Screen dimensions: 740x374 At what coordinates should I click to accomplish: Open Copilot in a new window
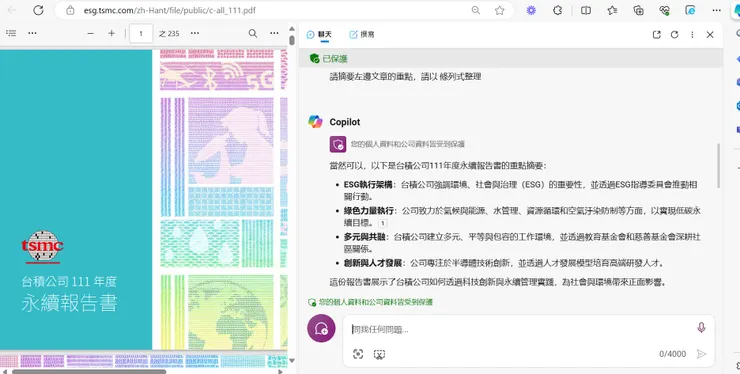(656, 34)
